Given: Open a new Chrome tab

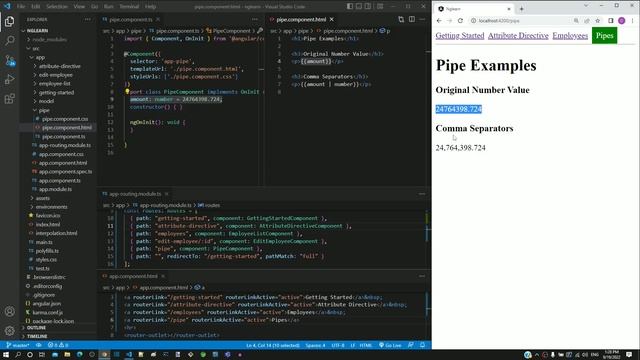Looking at the screenshot, I should click(521, 9).
